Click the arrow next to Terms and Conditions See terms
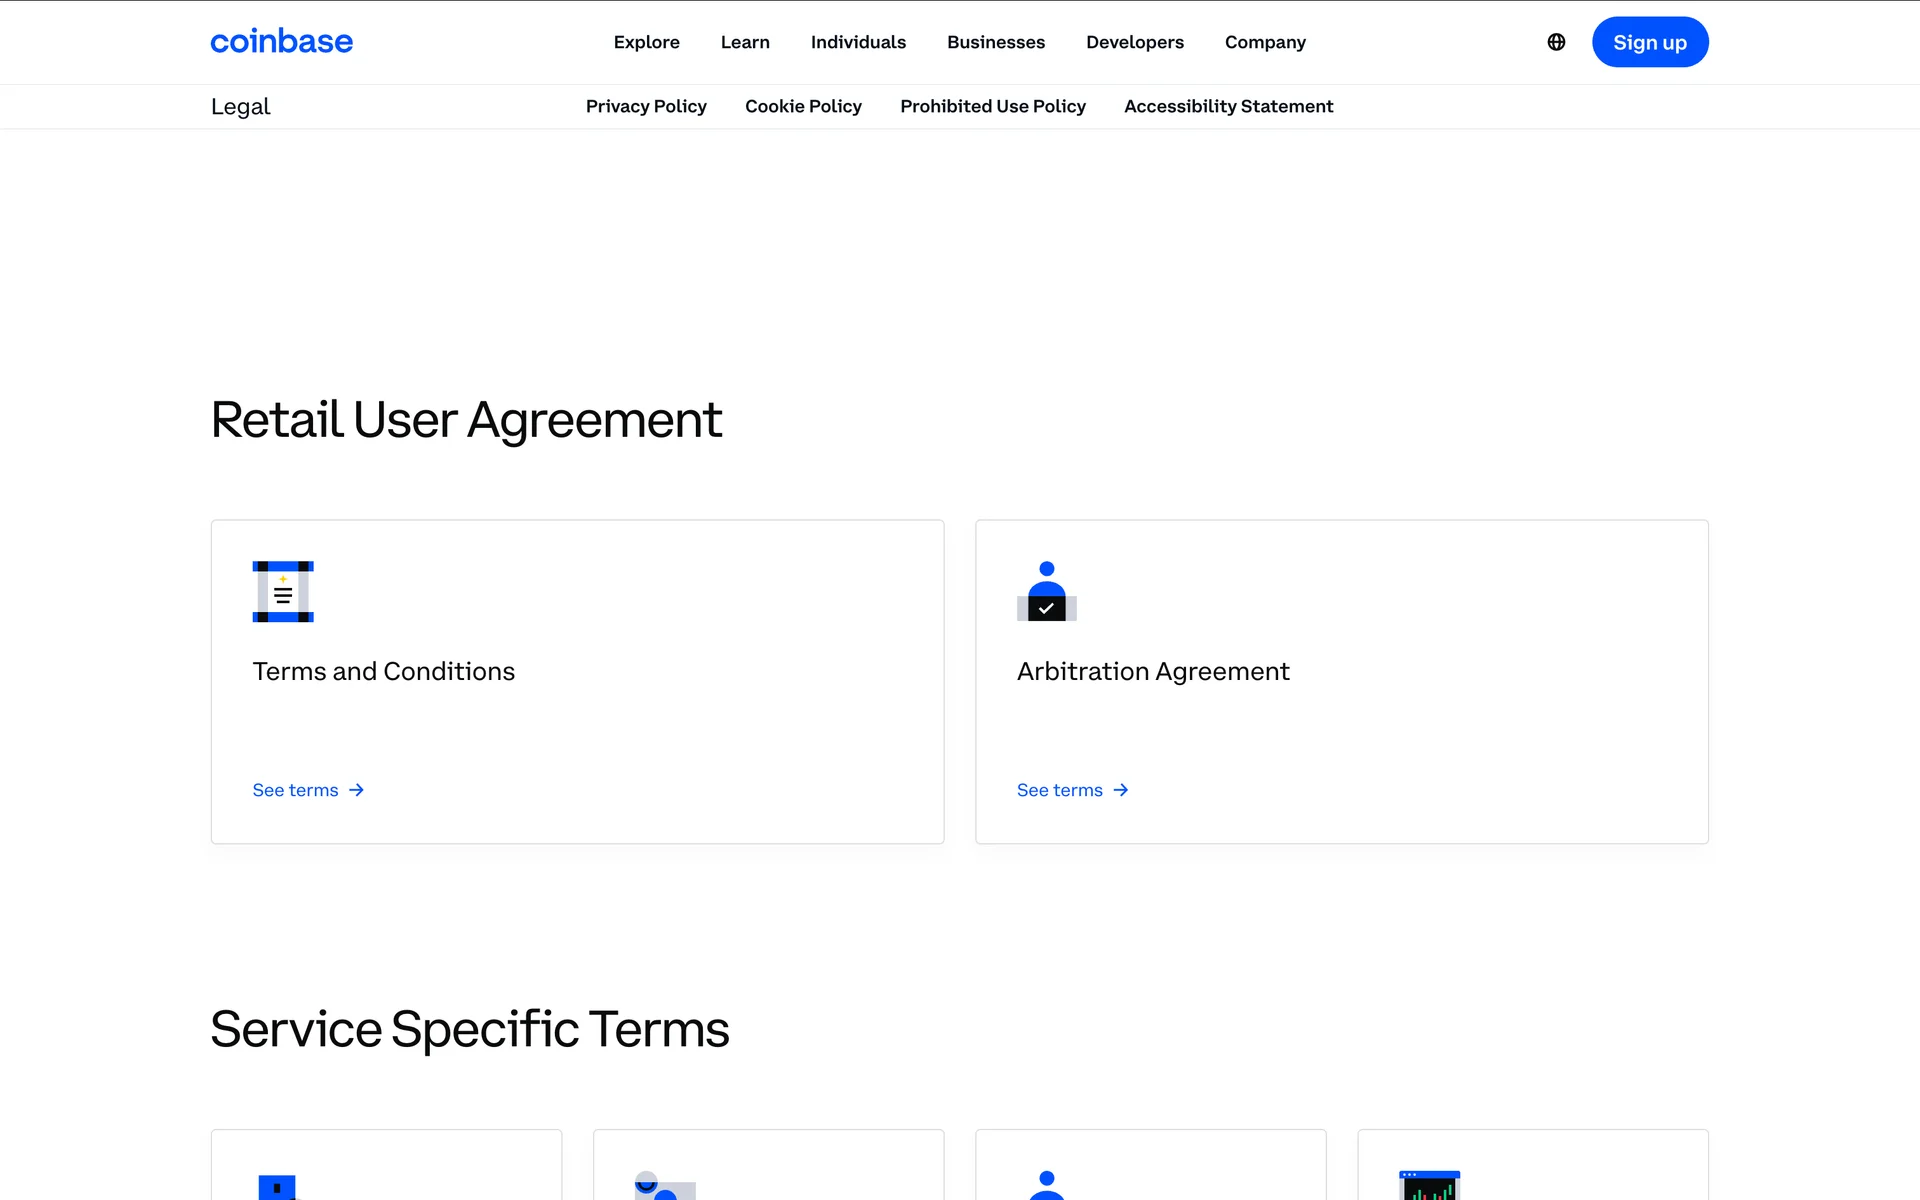This screenshot has width=1920, height=1200. [357, 790]
